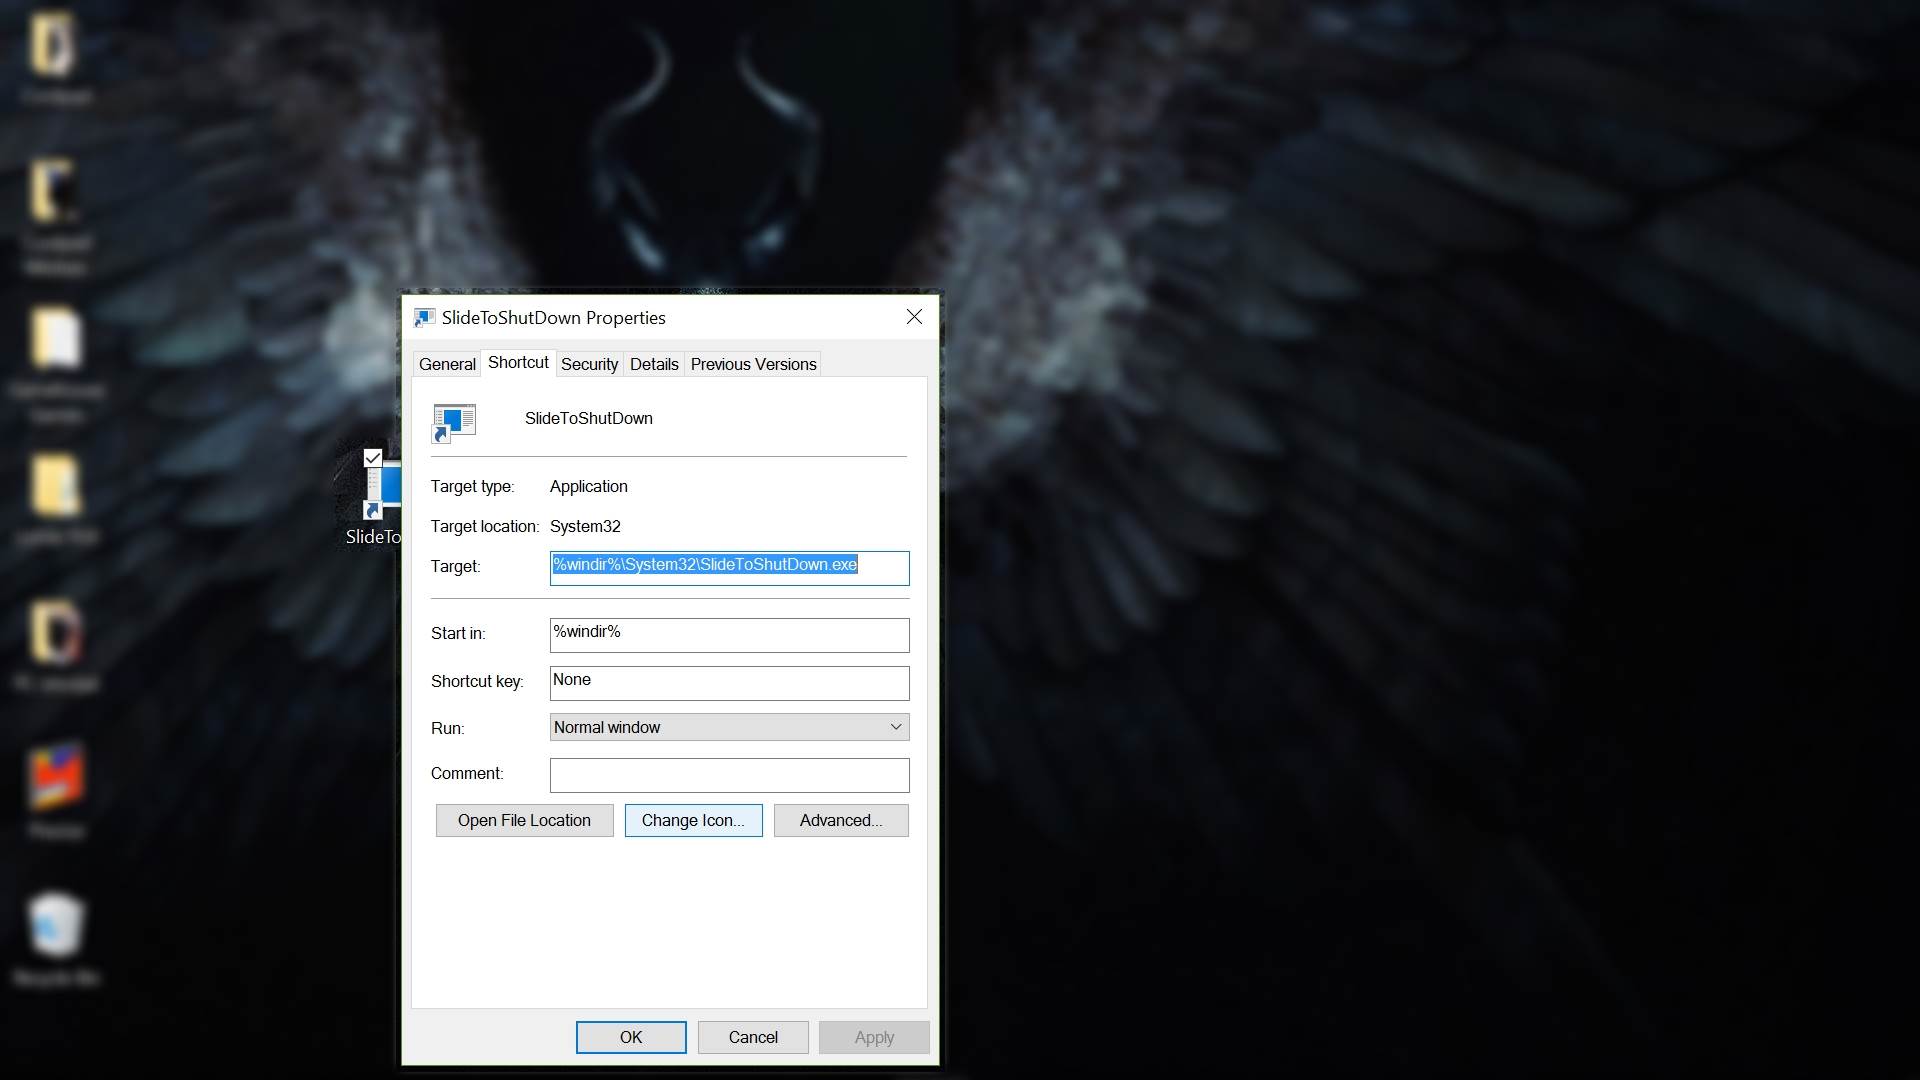This screenshot has width=1920, height=1080.
Task: Open the Security tab
Action: pyautogui.click(x=589, y=364)
